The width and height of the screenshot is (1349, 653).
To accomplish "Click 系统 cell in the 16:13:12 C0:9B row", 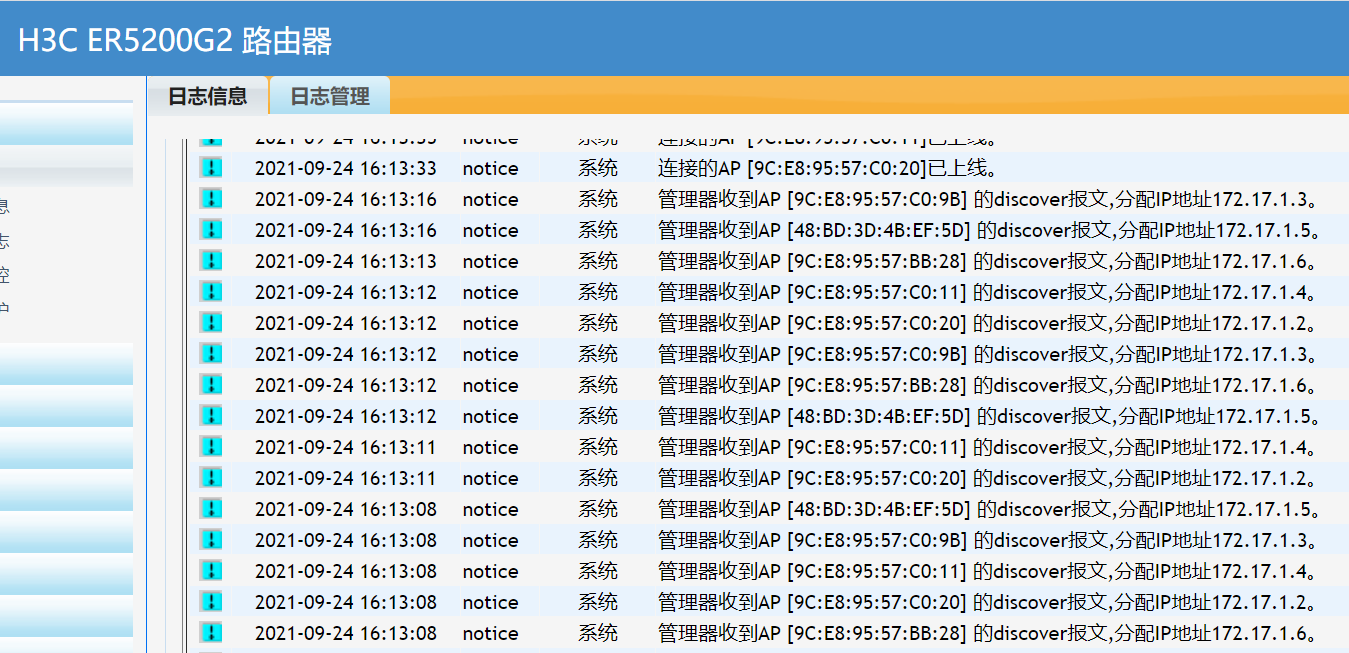I will pyautogui.click(x=598, y=354).
